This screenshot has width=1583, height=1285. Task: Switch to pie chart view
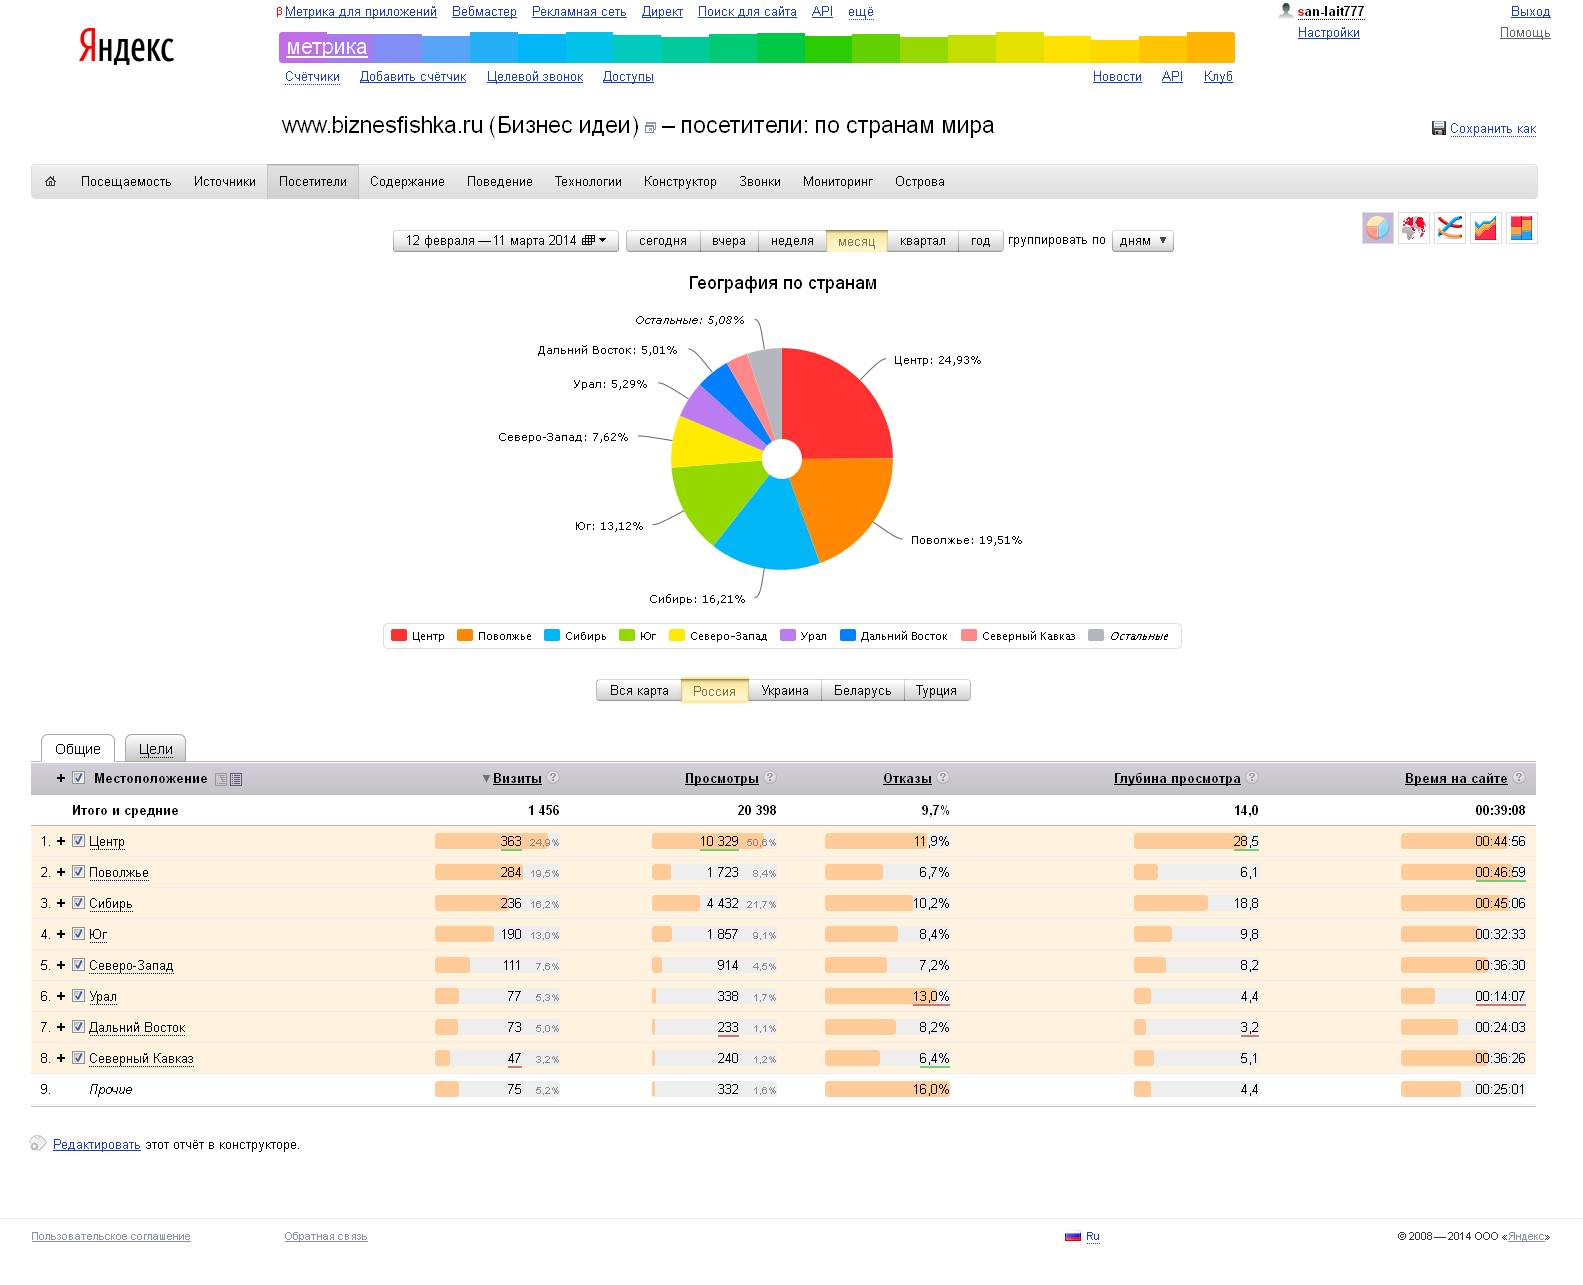click(1377, 228)
